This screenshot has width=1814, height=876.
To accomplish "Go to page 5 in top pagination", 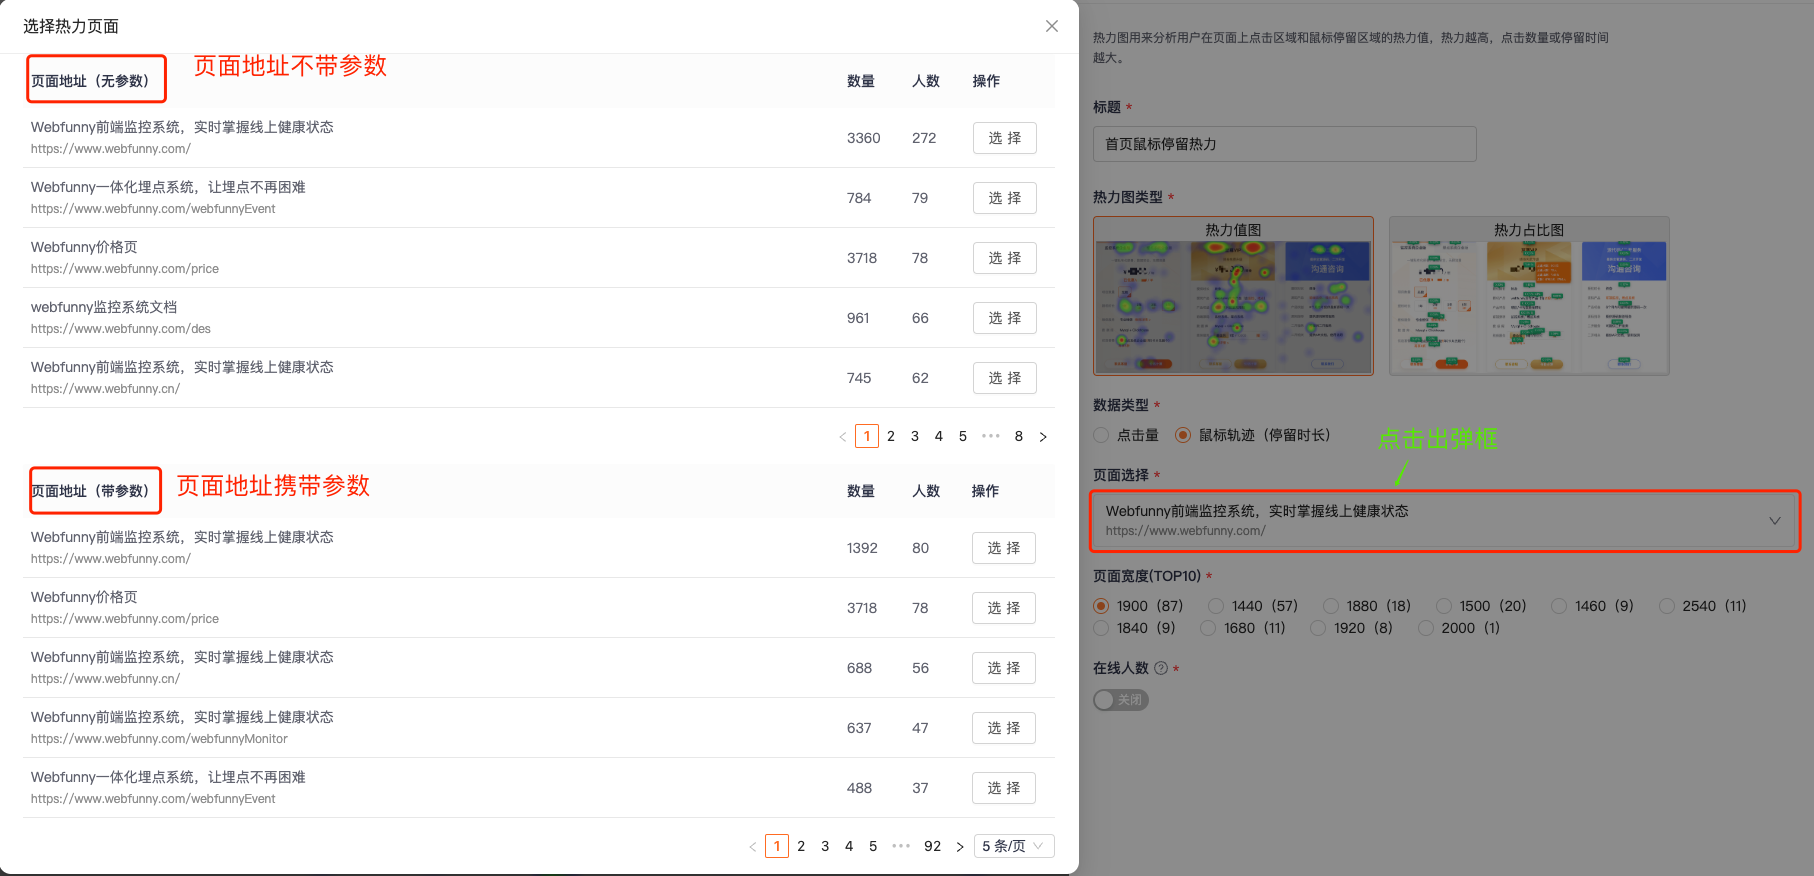I will [x=963, y=436].
